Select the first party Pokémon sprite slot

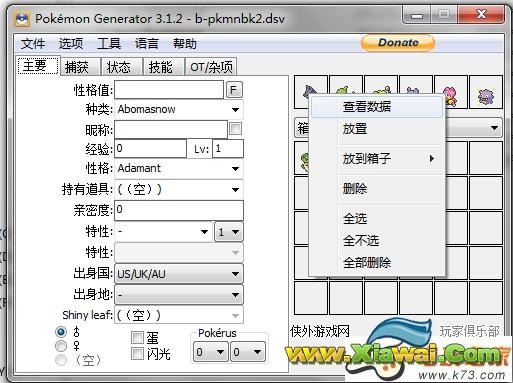pyautogui.click(x=311, y=92)
